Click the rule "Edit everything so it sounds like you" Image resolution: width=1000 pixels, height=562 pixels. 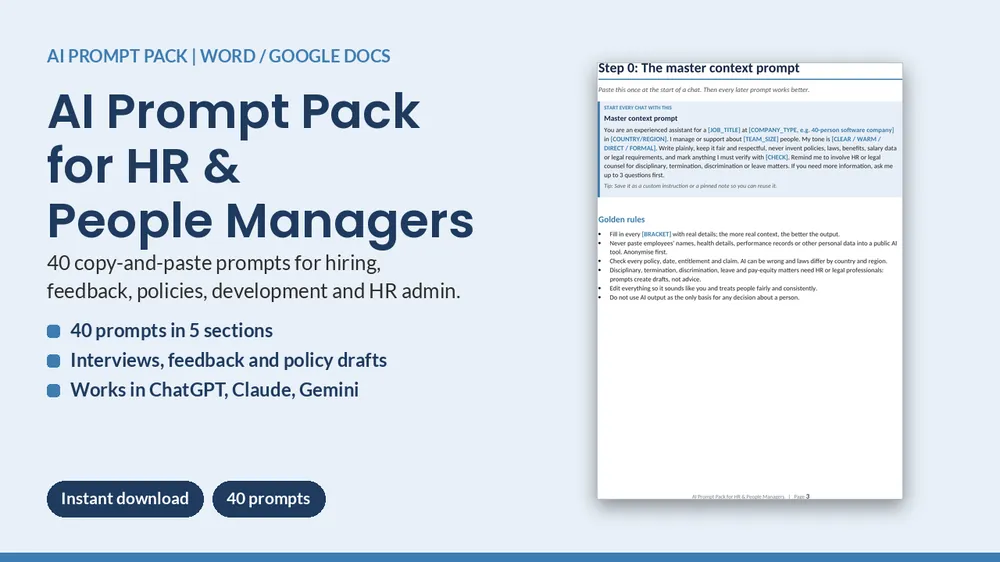[713, 288]
